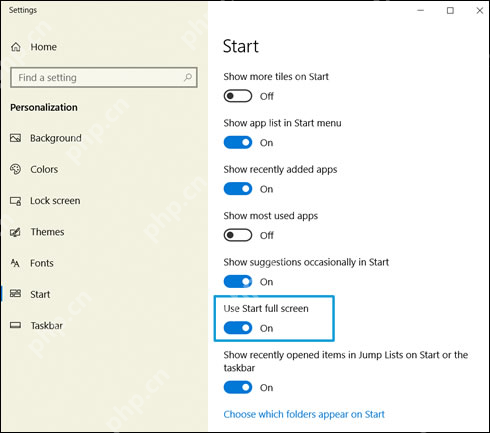Open the Themes page
The width and height of the screenshot is (490, 433).
click(47, 232)
